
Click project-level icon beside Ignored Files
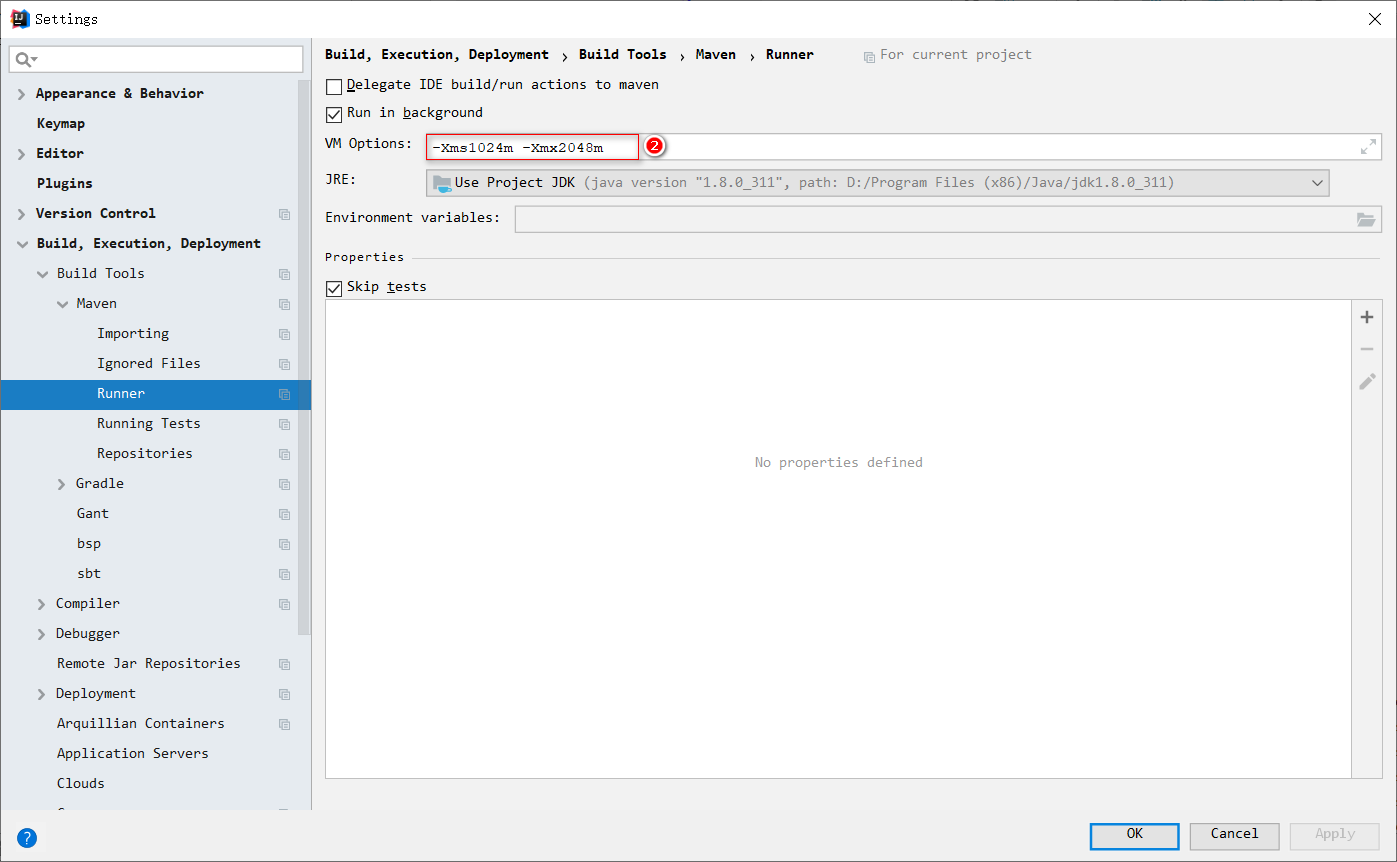[285, 364]
